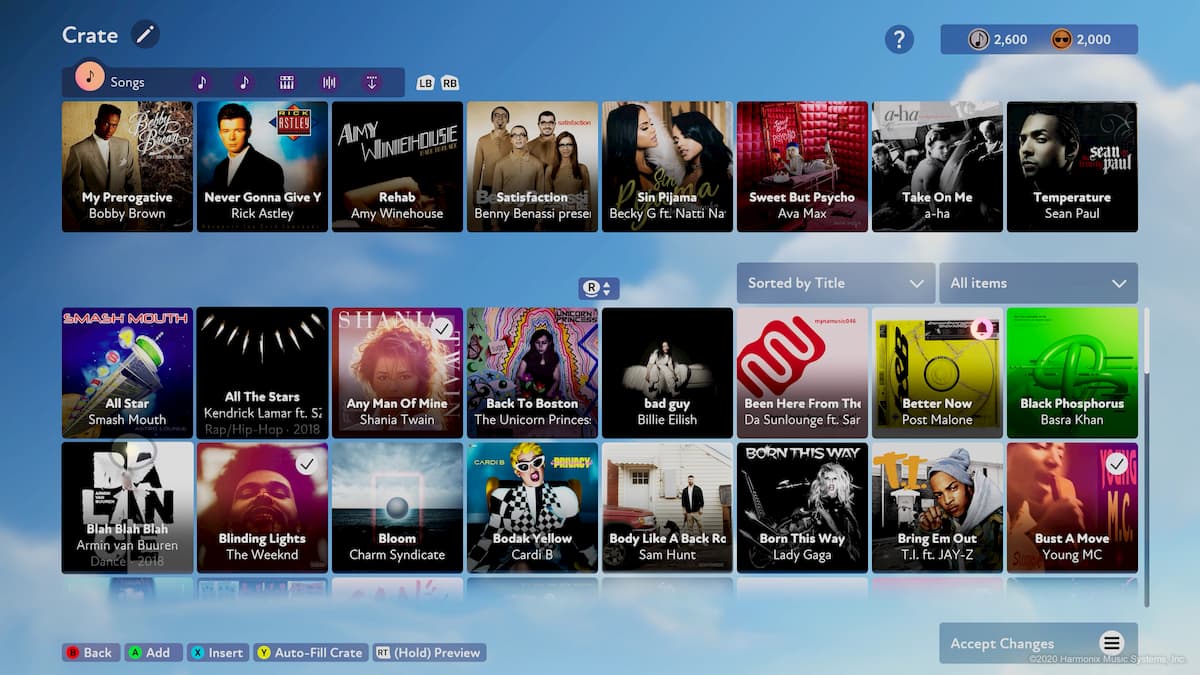Image resolution: width=1200 pixels, height=675 pixels.
Task: Click the R up-down sort toggle
Action: tap(599, 288)
